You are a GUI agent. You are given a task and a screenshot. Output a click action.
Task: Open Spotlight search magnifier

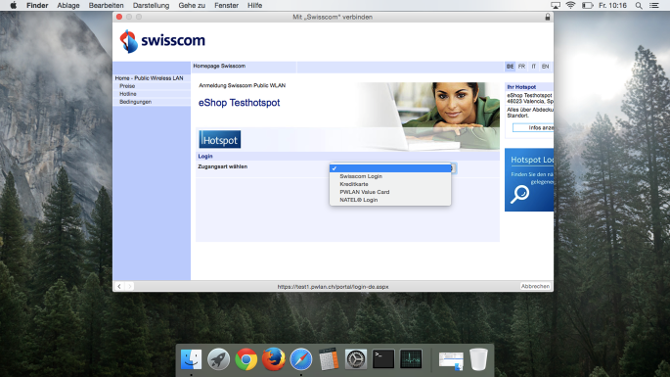638,6
